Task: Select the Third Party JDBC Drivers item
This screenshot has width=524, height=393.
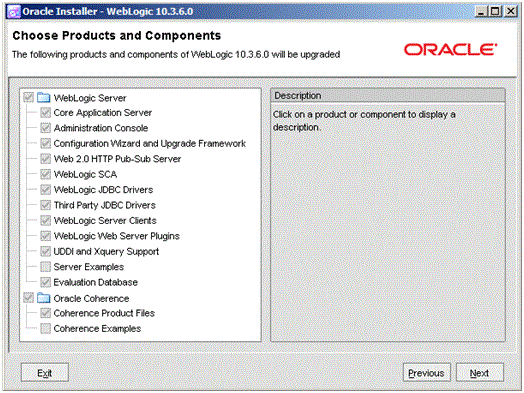Action: pyautogui.click(x=105, y=205)
